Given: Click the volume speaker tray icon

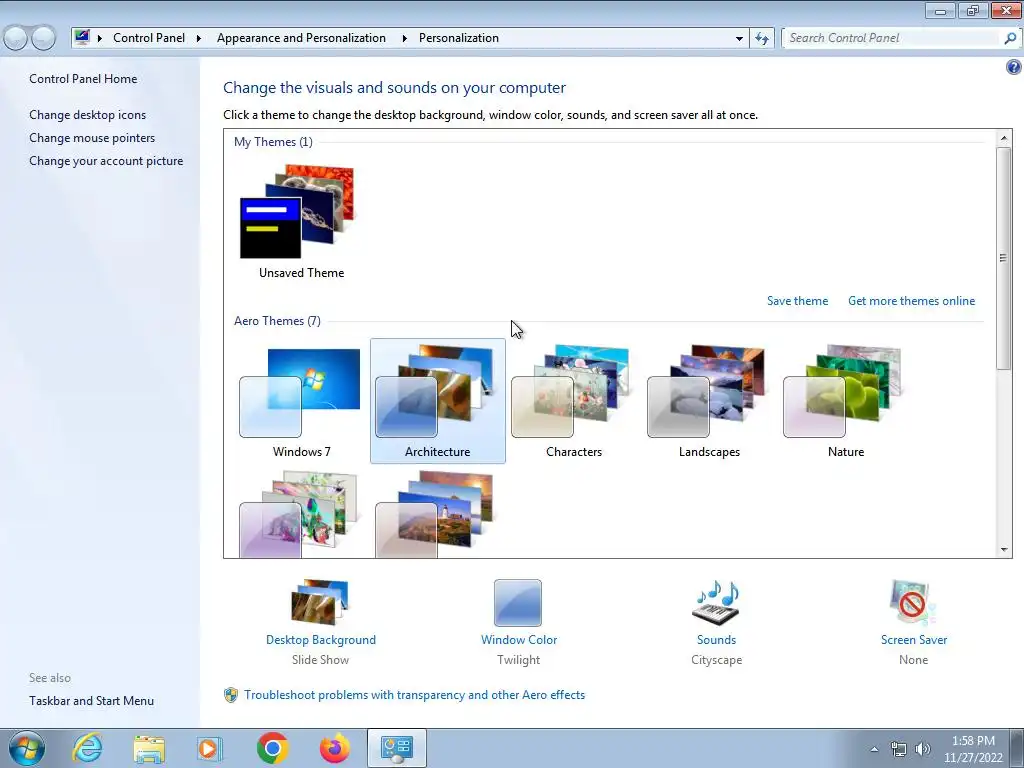Looking at the screenshot, I should [923, 749].
